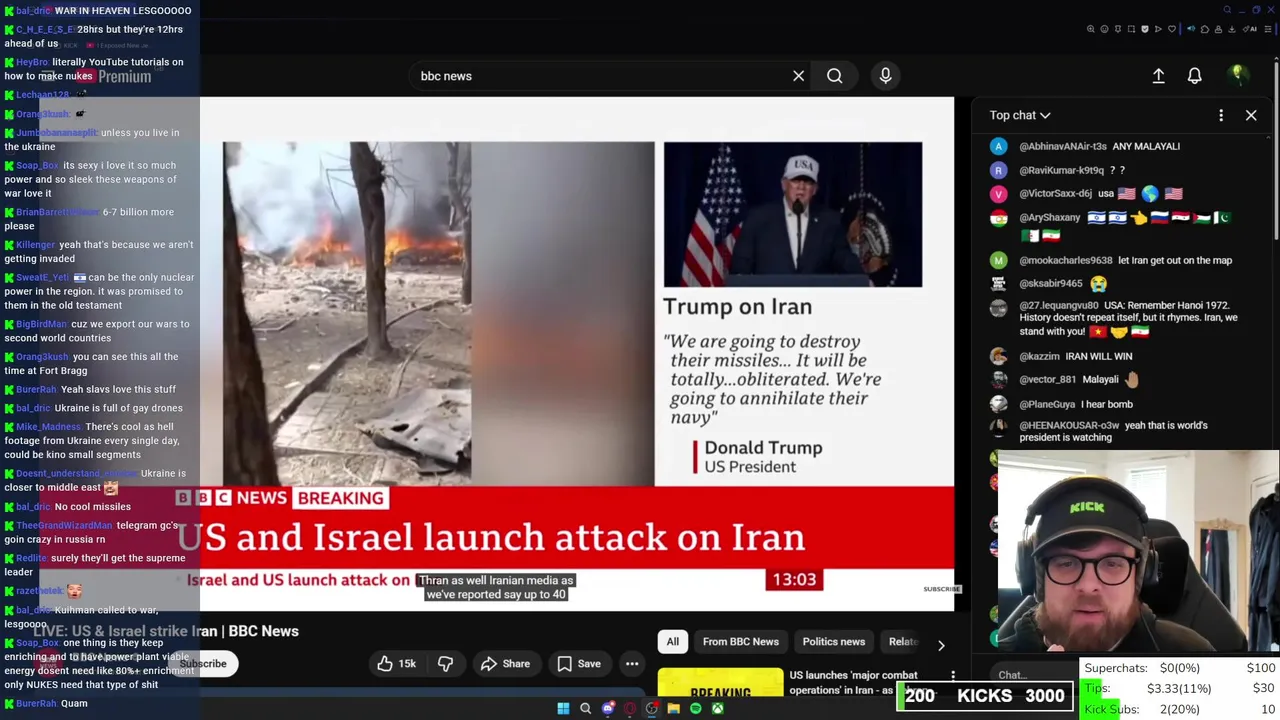Open the browser downloads icon
This screenshot has width=1280, height=720.
(x=1231, y=29)
